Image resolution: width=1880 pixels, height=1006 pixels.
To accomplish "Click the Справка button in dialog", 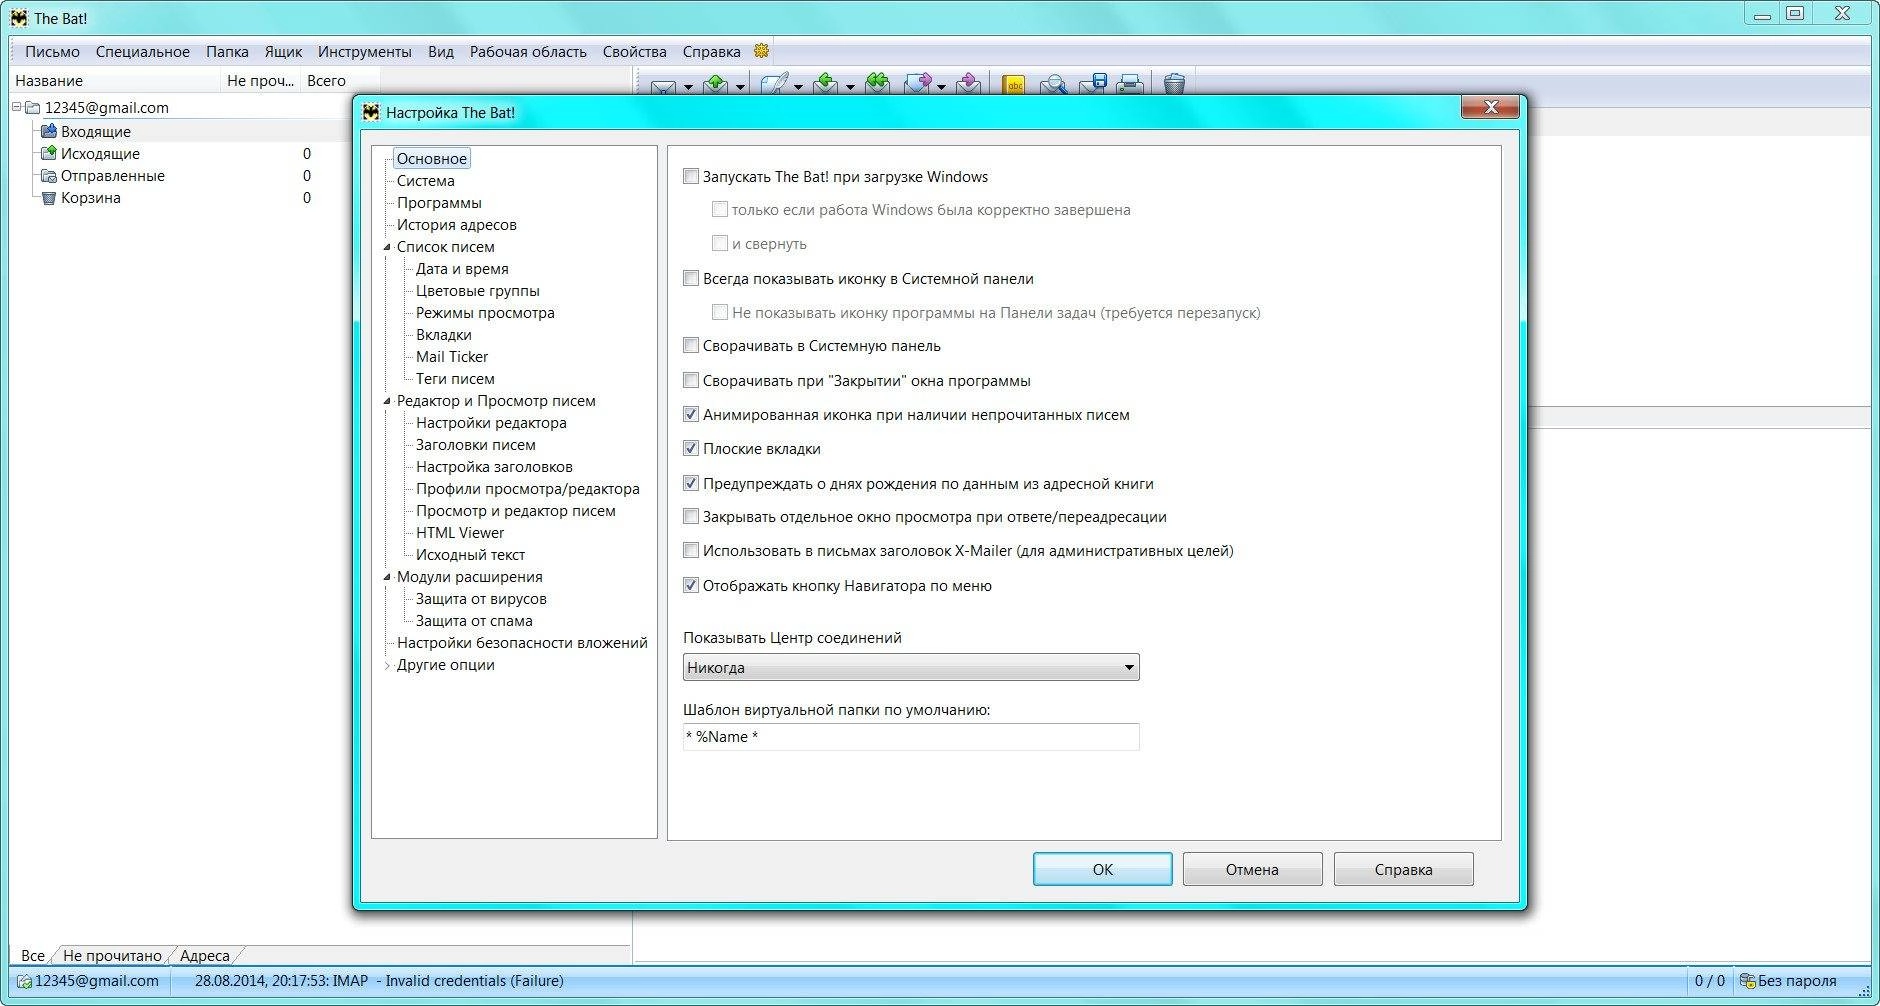I will pos(1403,869).
